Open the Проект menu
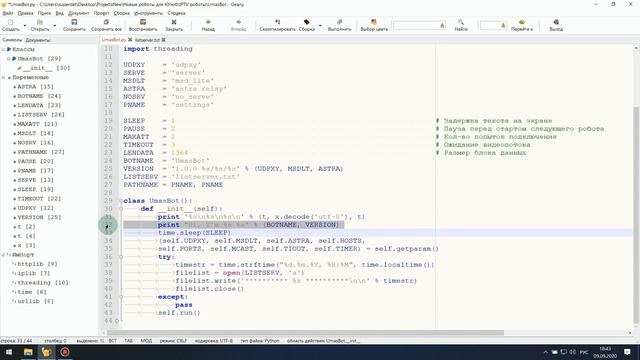This screenshot has width=640, height=360. [x=101, y=13]
